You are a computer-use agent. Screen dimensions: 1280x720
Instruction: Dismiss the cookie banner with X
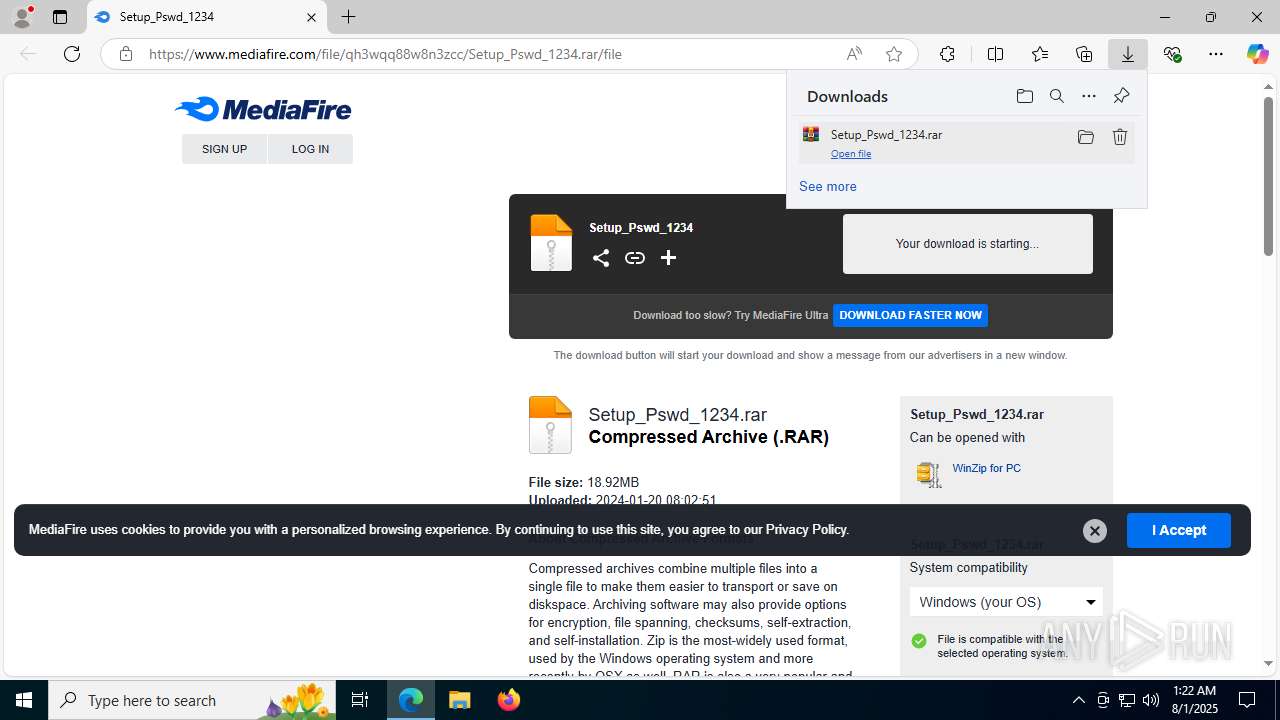pyautogui.click(x=1095, y=531)
